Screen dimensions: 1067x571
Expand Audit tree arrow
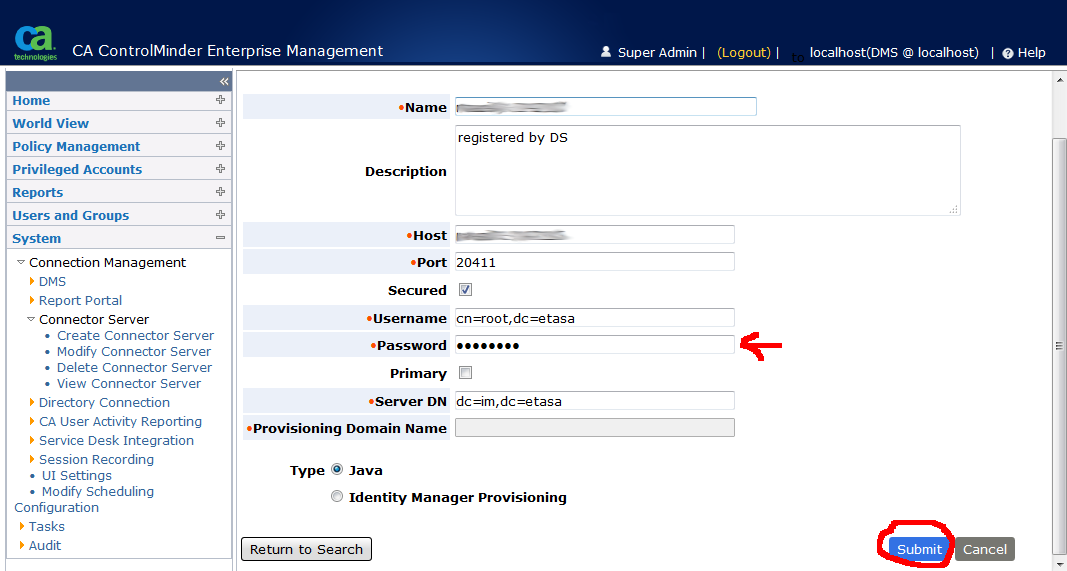[22, 545]
